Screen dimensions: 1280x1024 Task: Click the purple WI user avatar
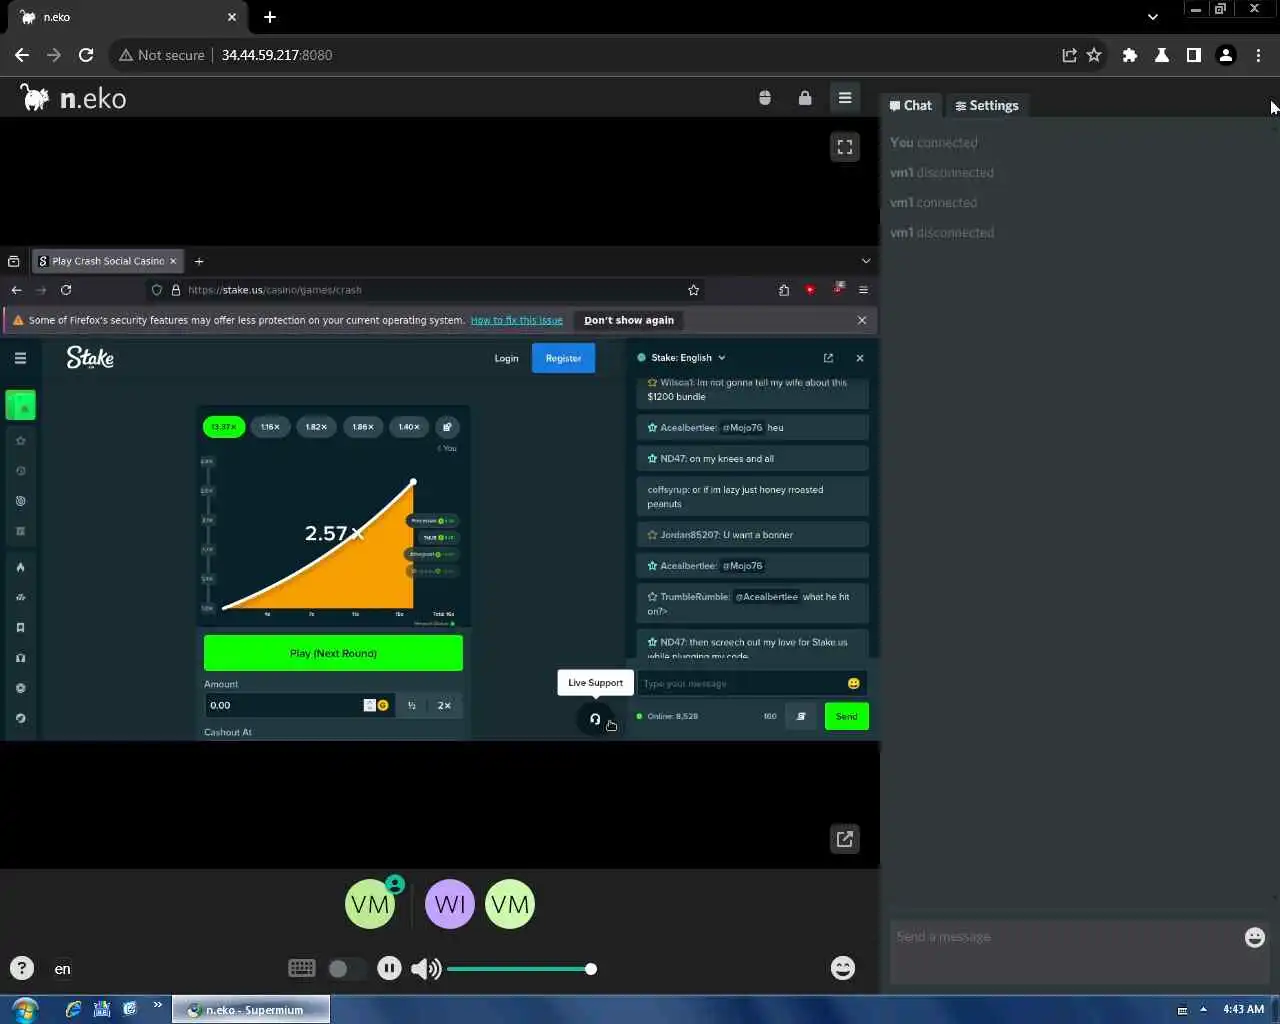pos(450,904)
